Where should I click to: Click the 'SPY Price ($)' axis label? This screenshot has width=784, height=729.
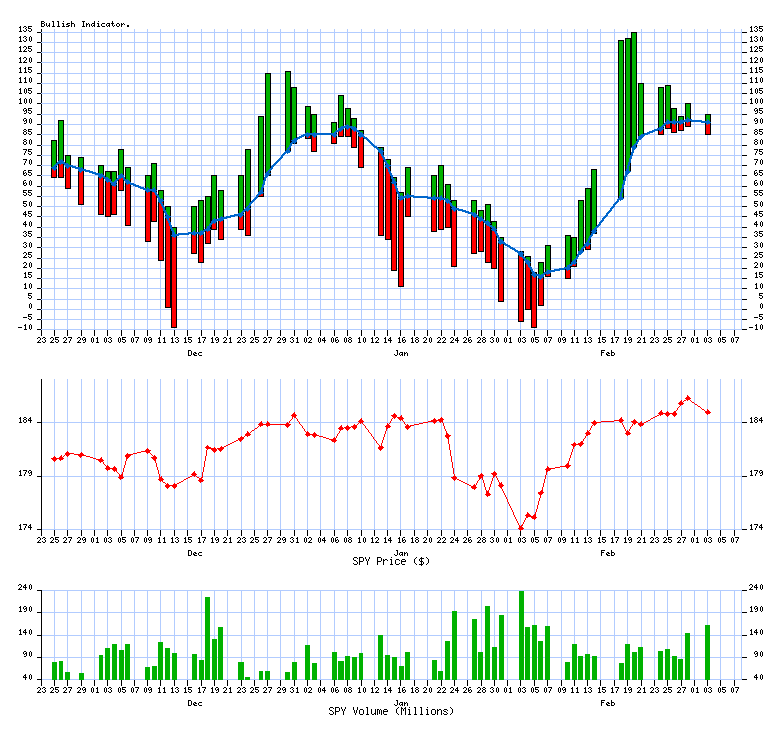point(391,561)
